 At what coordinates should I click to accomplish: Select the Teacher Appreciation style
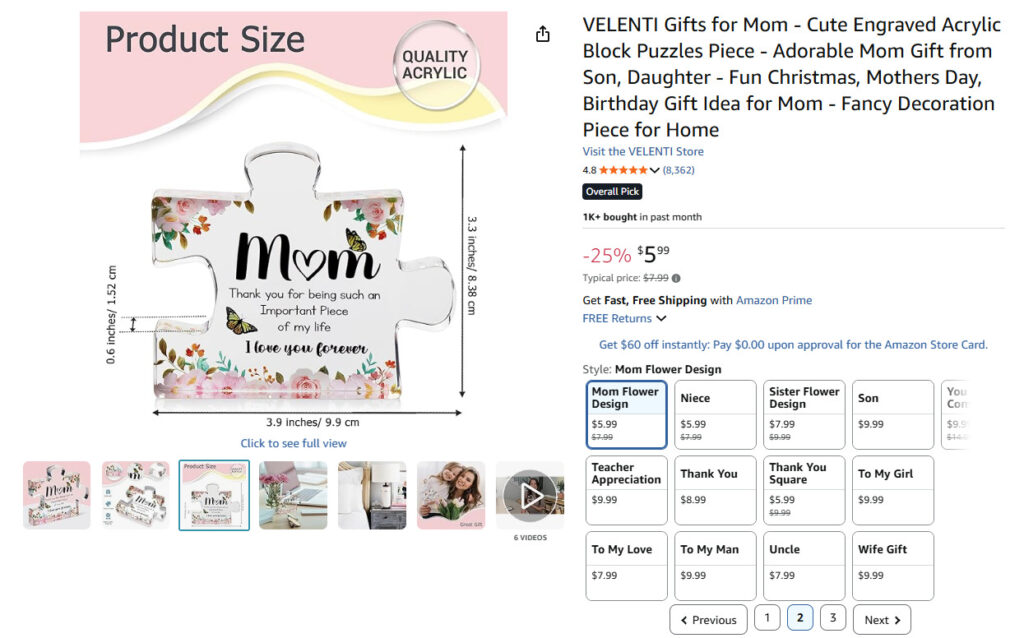pyautogui.click(x=626, y=489)
